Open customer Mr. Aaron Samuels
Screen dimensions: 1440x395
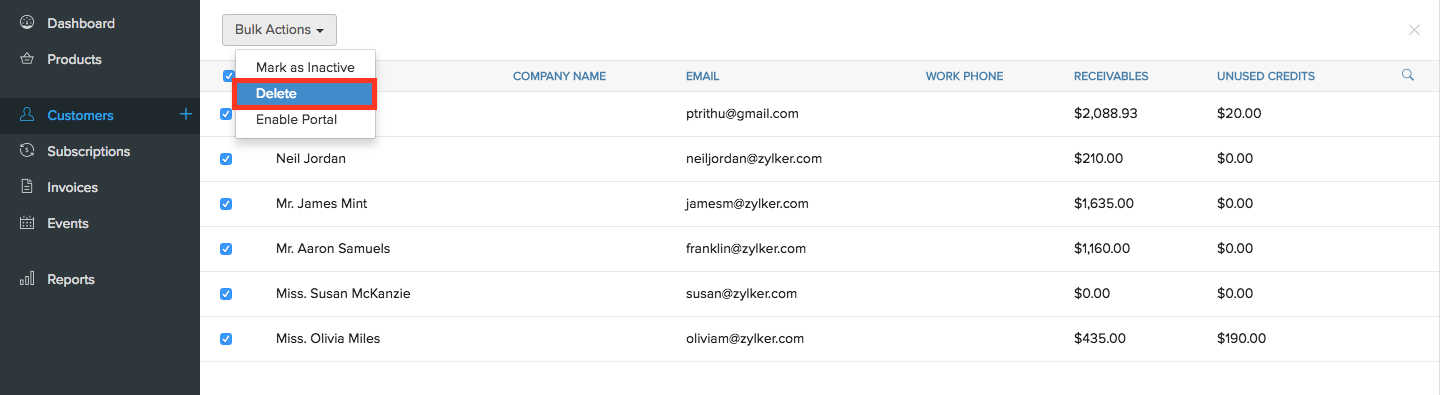(x=333, y=248)
